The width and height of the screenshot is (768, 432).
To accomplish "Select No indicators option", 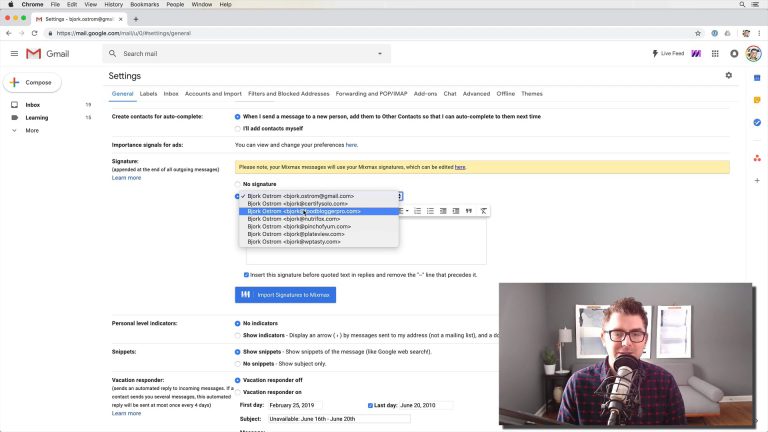I will (x=238, y=323).
